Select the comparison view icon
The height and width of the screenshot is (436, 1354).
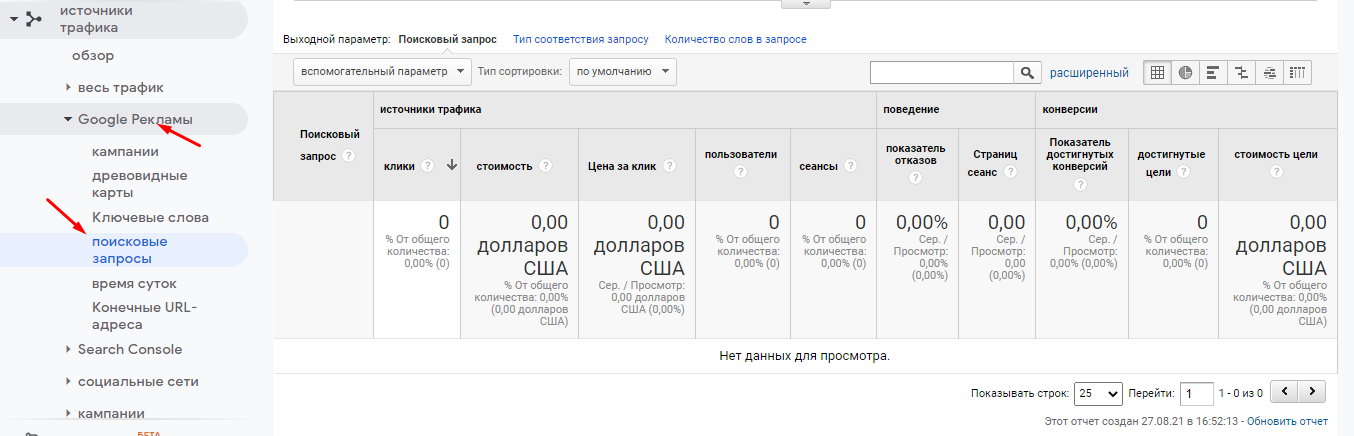pyautogui.click(x=1241, y=73)
